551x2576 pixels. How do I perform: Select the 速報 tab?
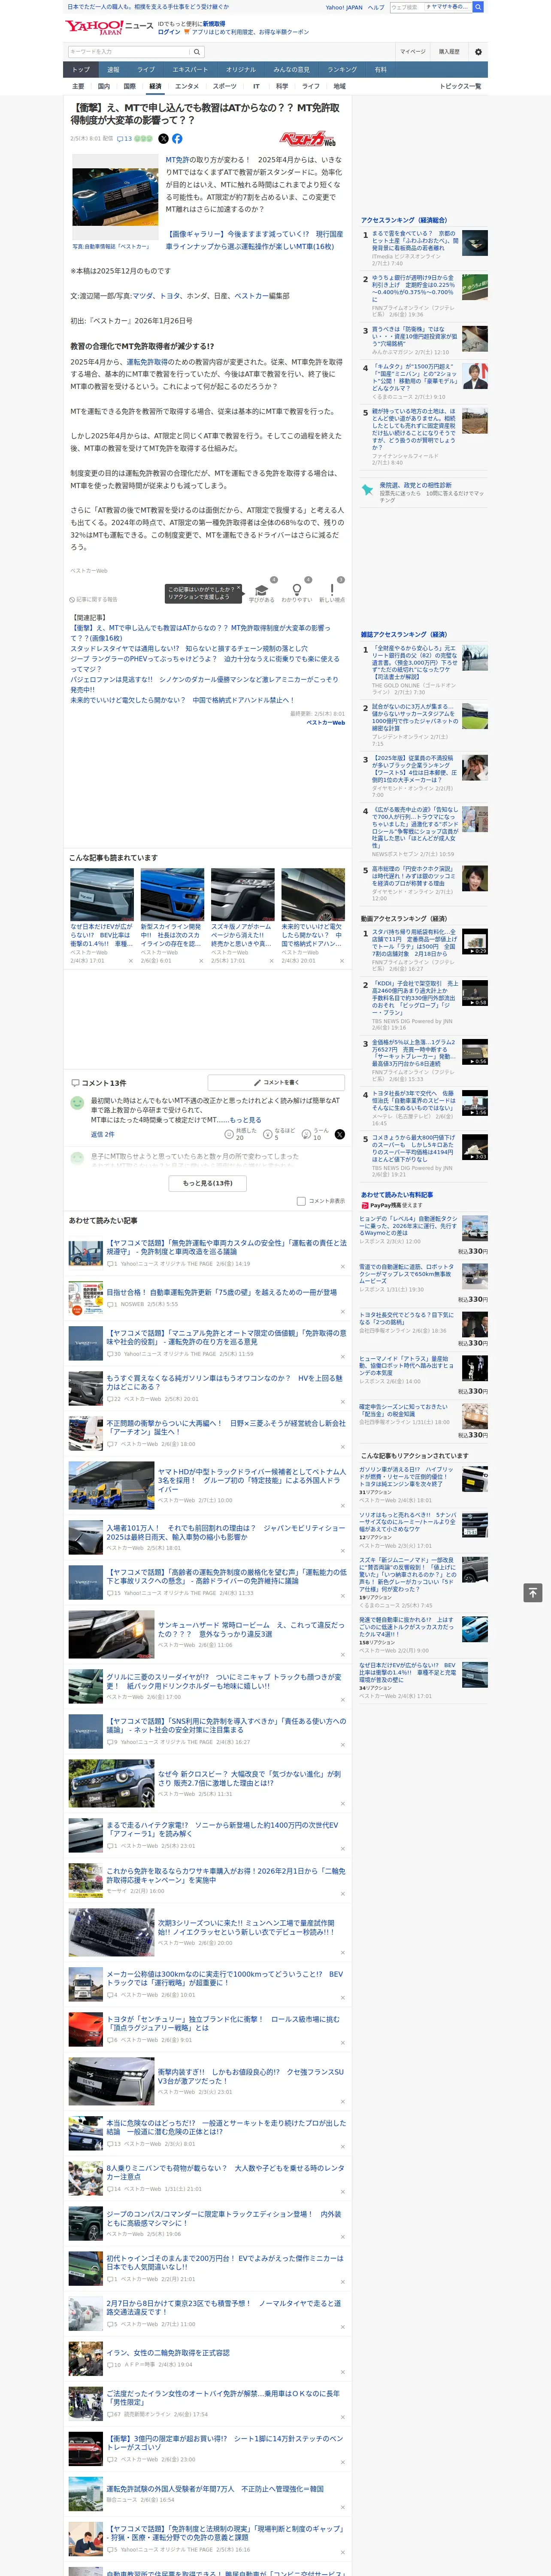coord(113,70)
